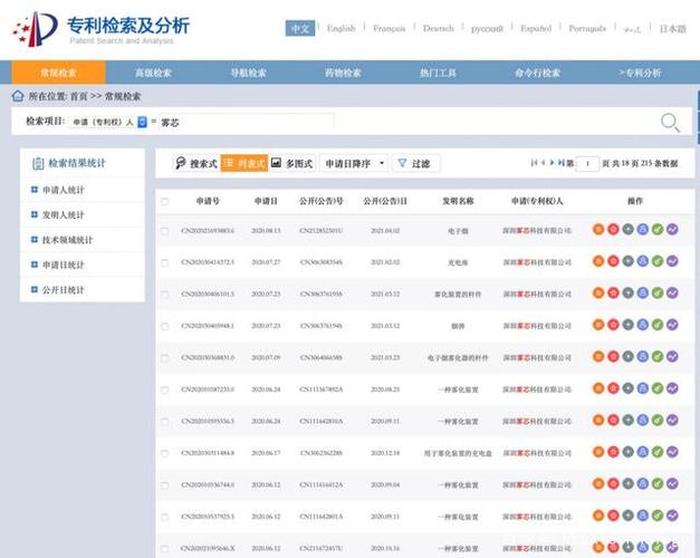The height and width of the screenshot is (558, 700).
Task: Click gray plus icon in 电子烟 row
Action: tap(628, 229)
